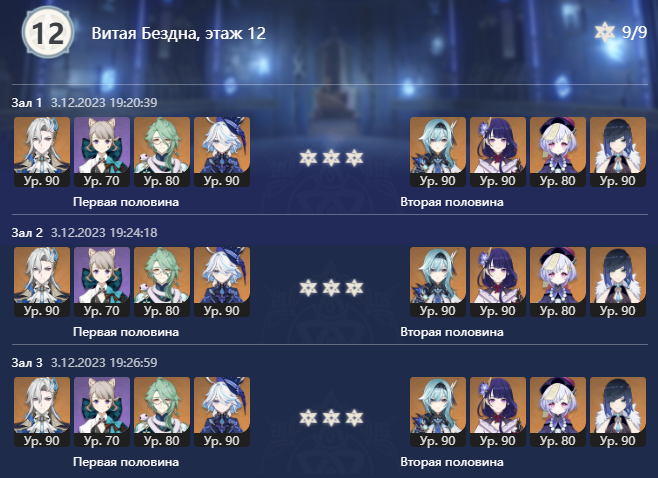Click Yelan portrait in Зал 2 second half
Screen dimensions: 658x478
[x=618, y=282]
